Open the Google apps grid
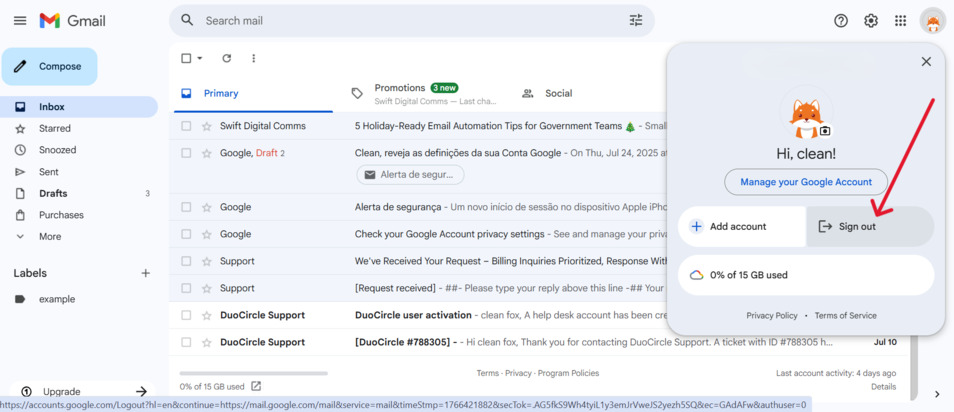The height and width of the screenshot is (412, 954). coord(900,21)
